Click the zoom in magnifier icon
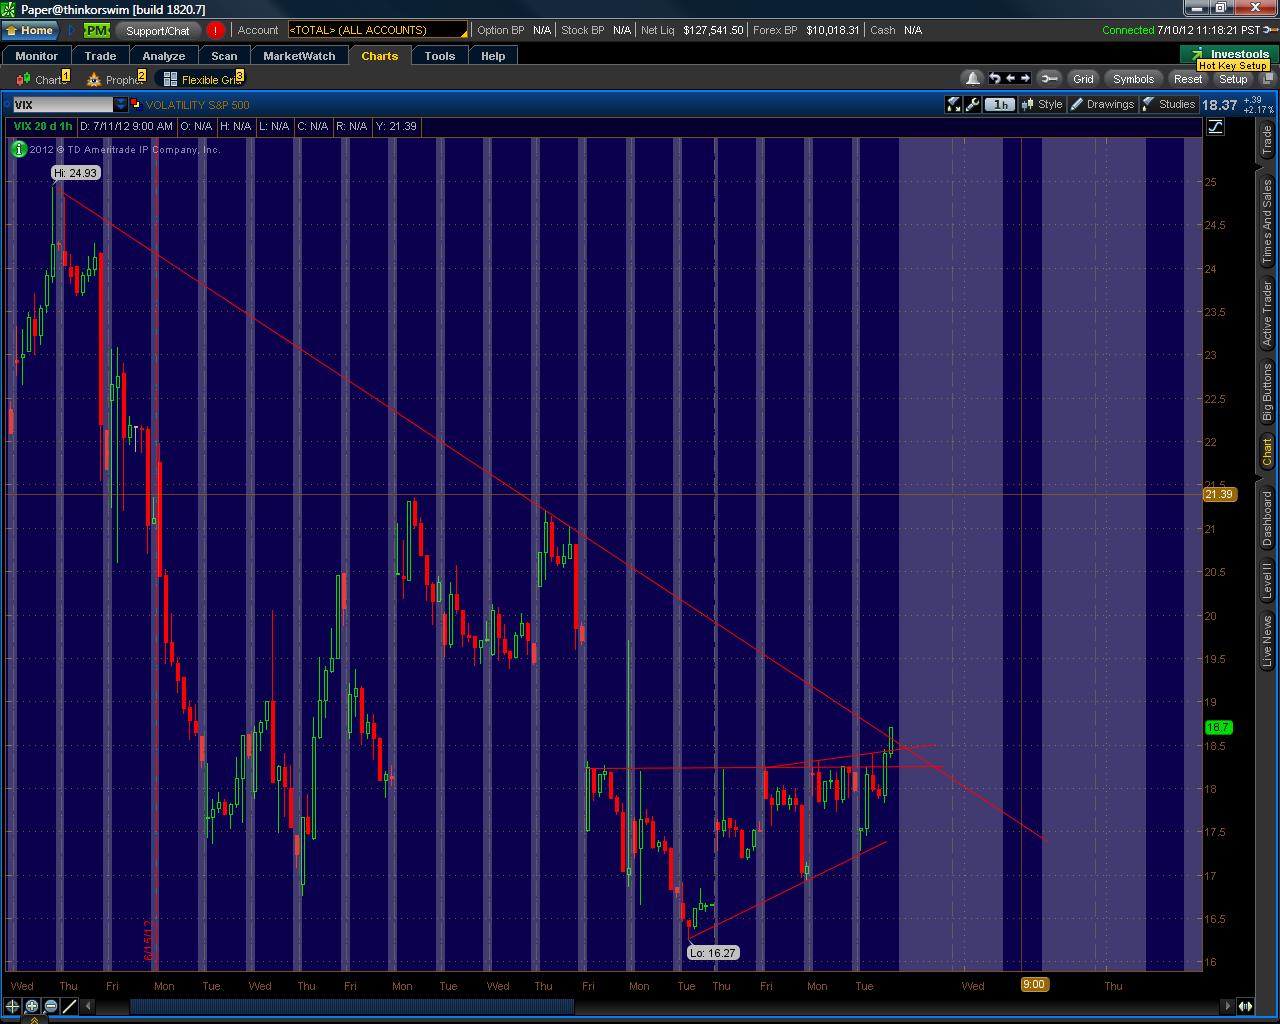Viewport: 1280px width, 1024px height. click(31, 1006)
